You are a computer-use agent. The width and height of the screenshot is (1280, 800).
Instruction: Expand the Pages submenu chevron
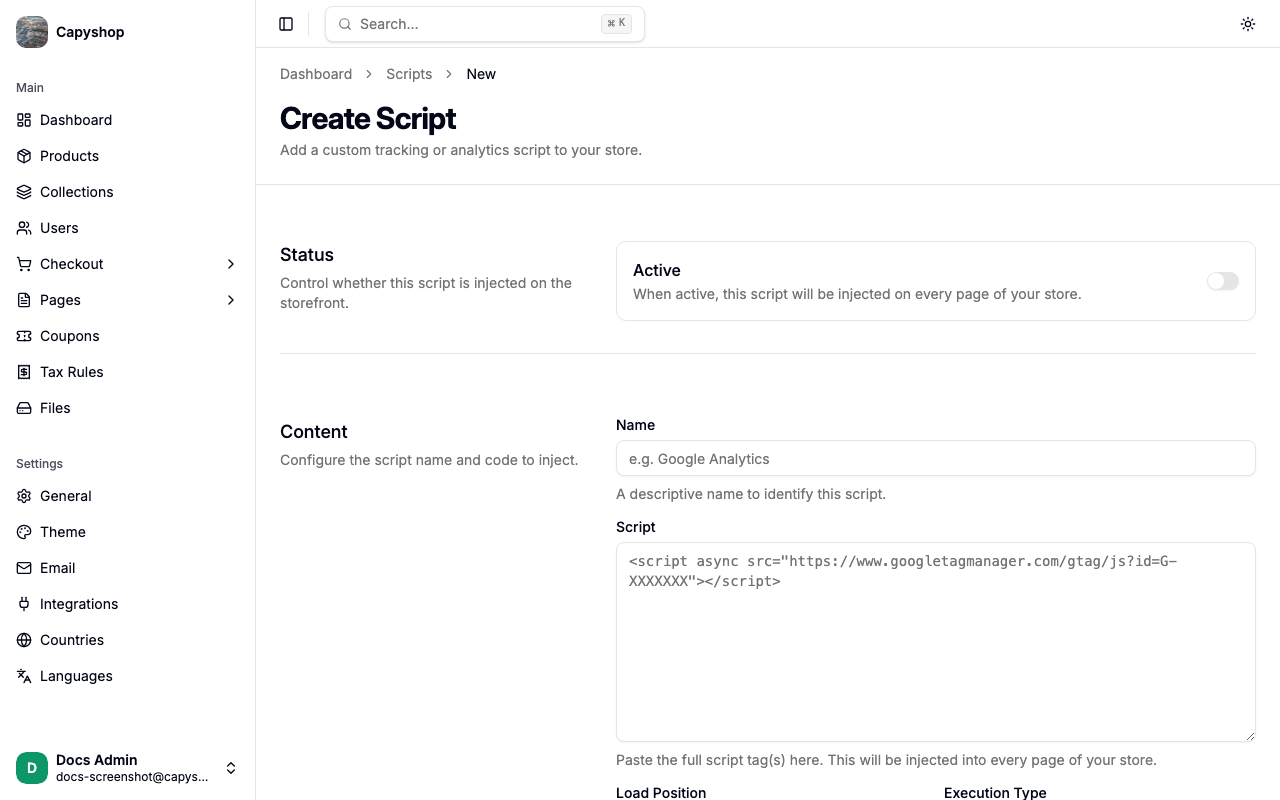231,300
